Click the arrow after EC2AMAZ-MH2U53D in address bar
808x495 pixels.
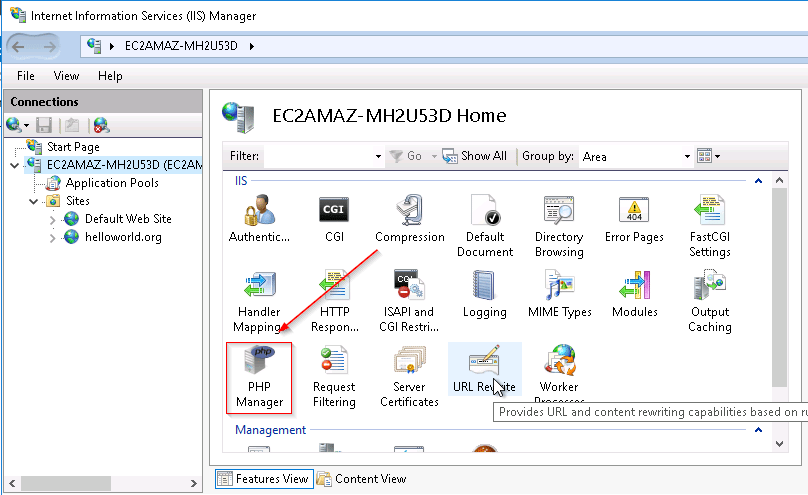point(252,46)
